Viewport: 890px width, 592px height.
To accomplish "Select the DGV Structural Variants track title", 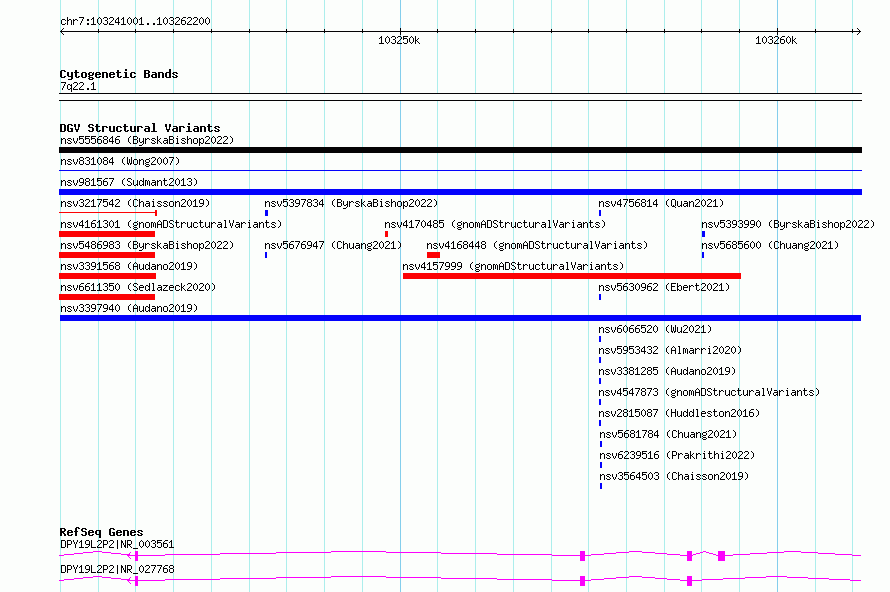I will tap(140, 128).
